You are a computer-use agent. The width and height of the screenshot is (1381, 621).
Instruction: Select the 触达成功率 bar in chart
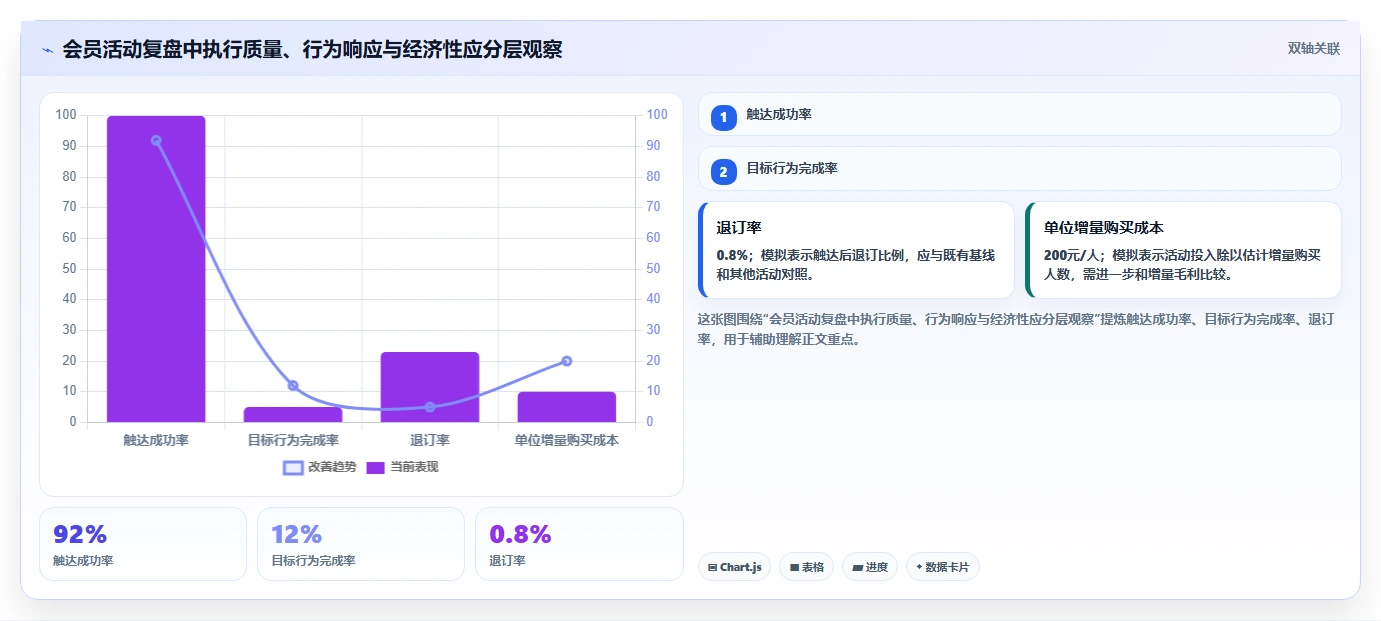pyautogui.click(x=156, y=269)
